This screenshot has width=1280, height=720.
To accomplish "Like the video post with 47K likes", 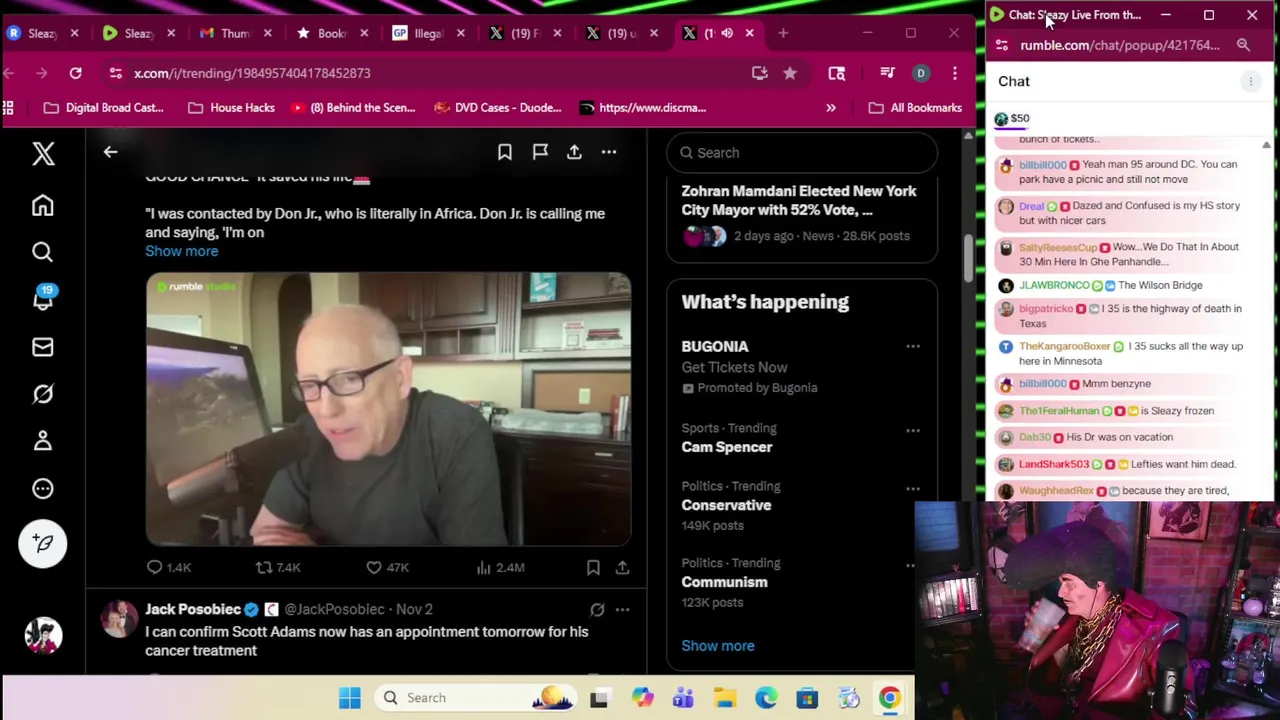I will pos(387,567).
